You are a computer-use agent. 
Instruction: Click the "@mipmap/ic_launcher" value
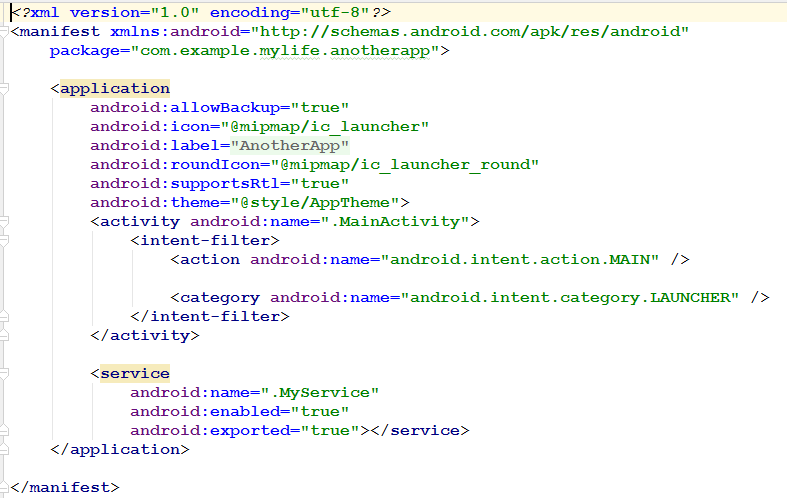325,127
